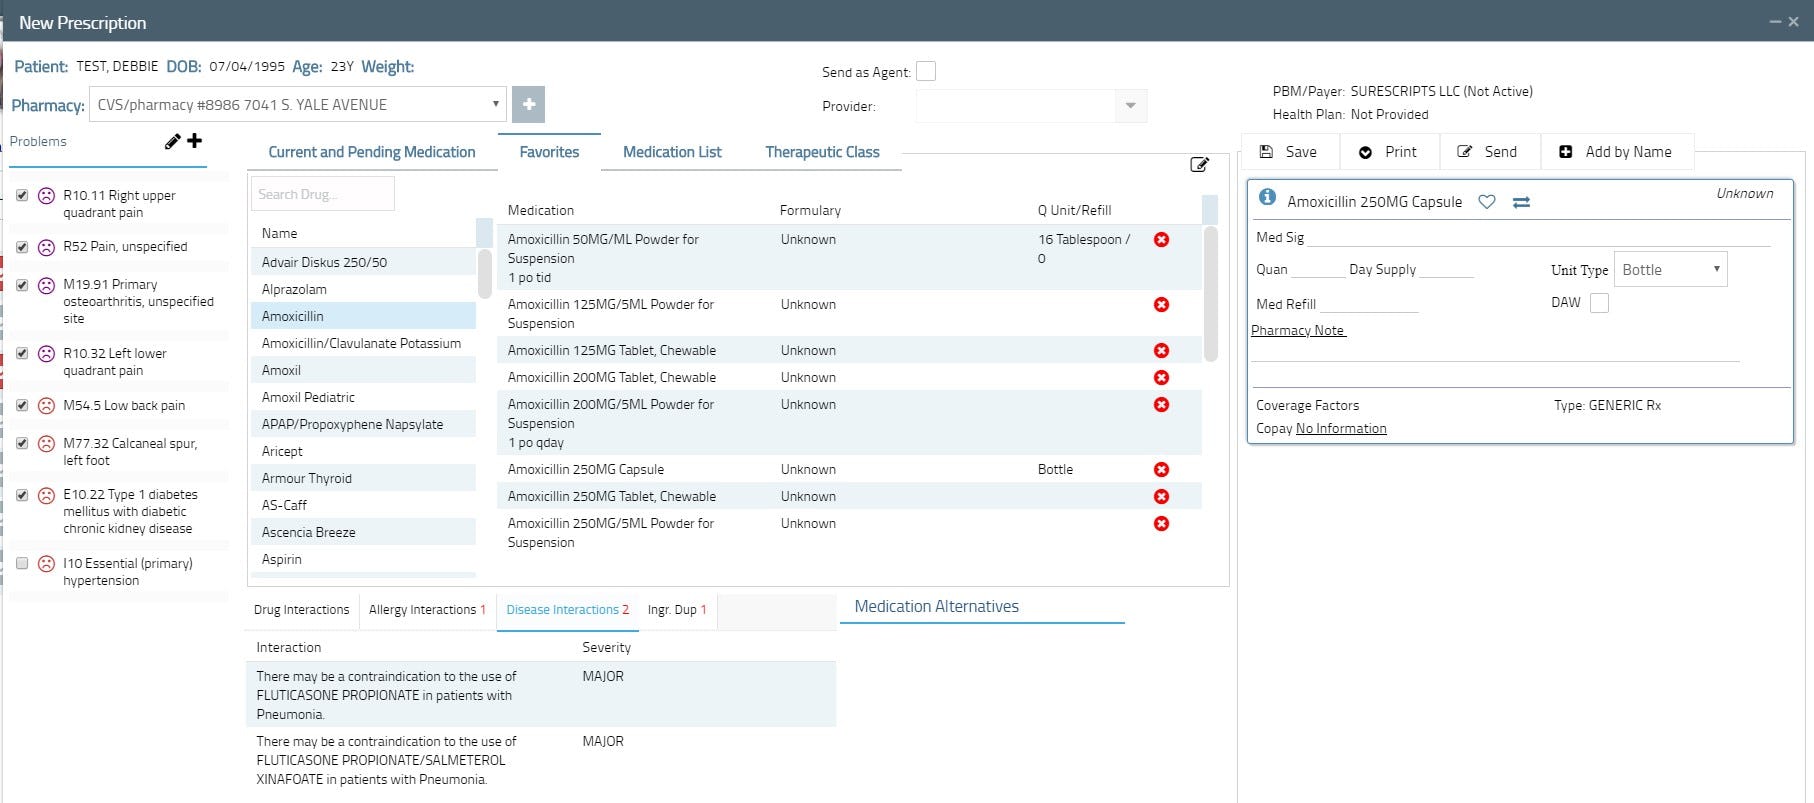Click the plus button next to Pharmacy dropdown
Image resolution: width=1814 pixels, height=803 pixels.
[528, 104]
